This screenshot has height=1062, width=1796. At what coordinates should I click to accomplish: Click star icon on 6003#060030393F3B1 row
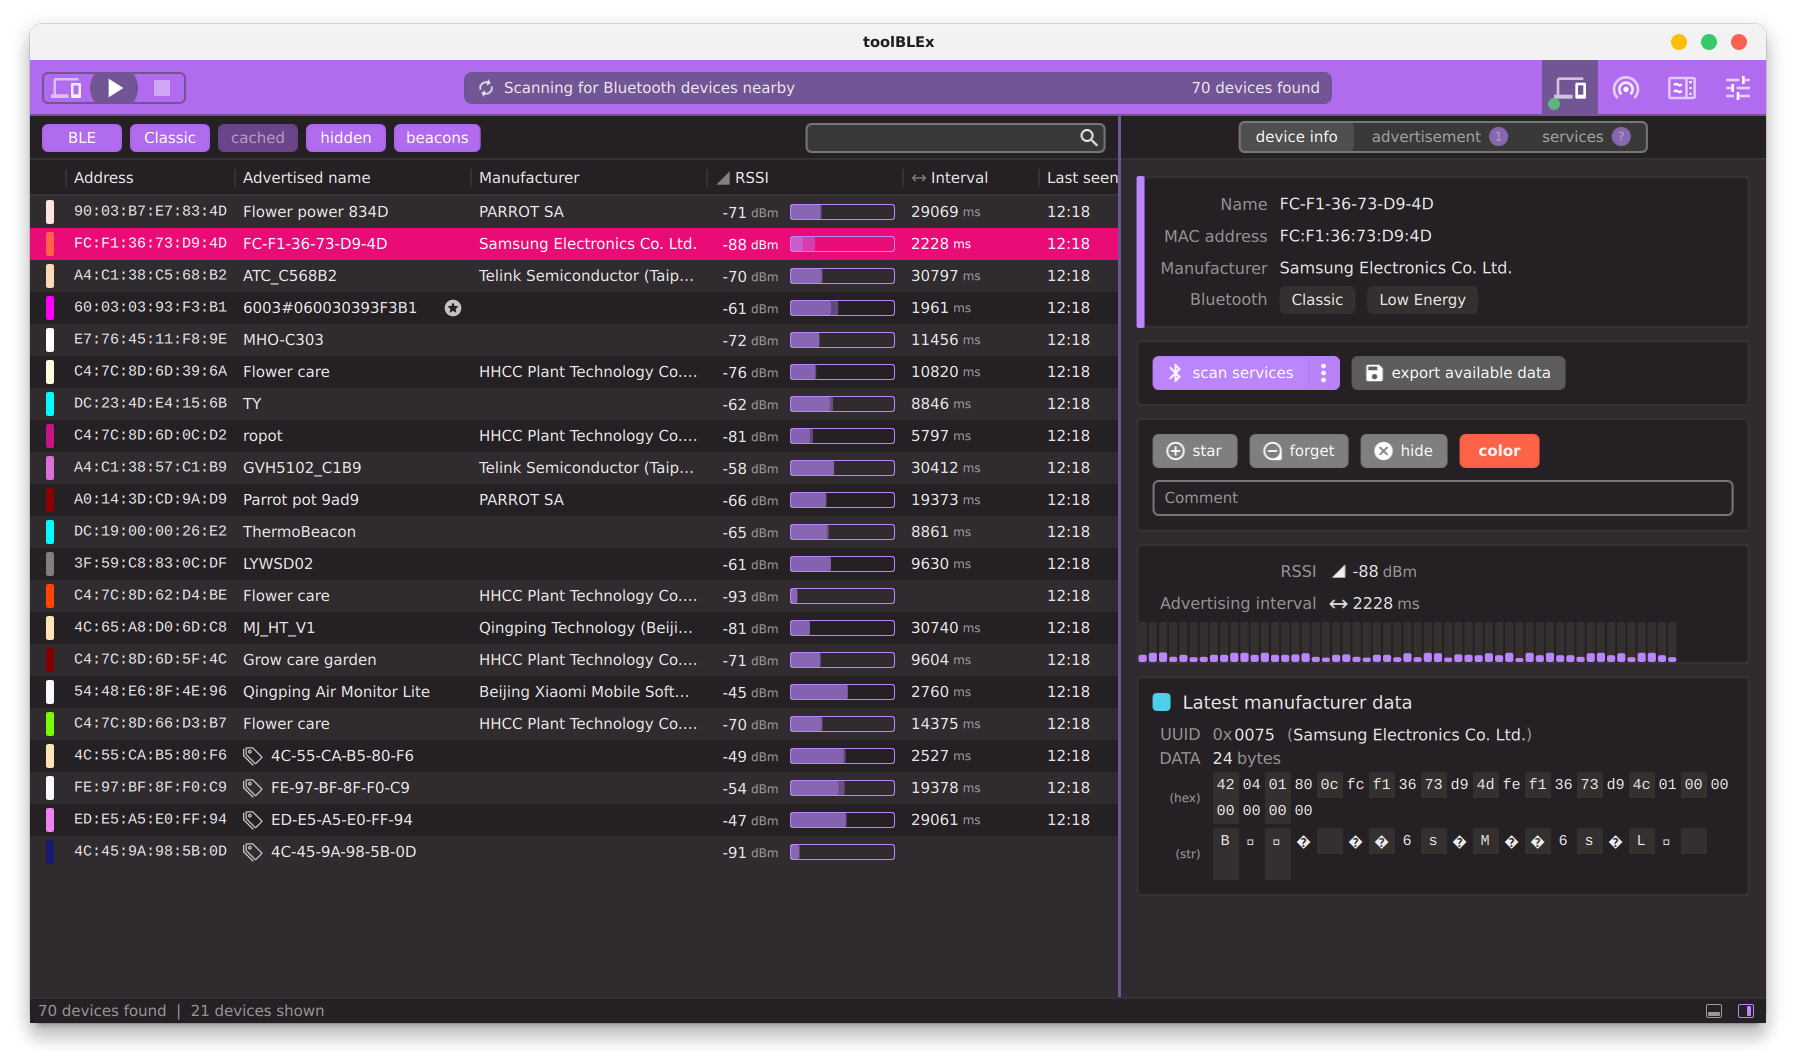(453, 308)
